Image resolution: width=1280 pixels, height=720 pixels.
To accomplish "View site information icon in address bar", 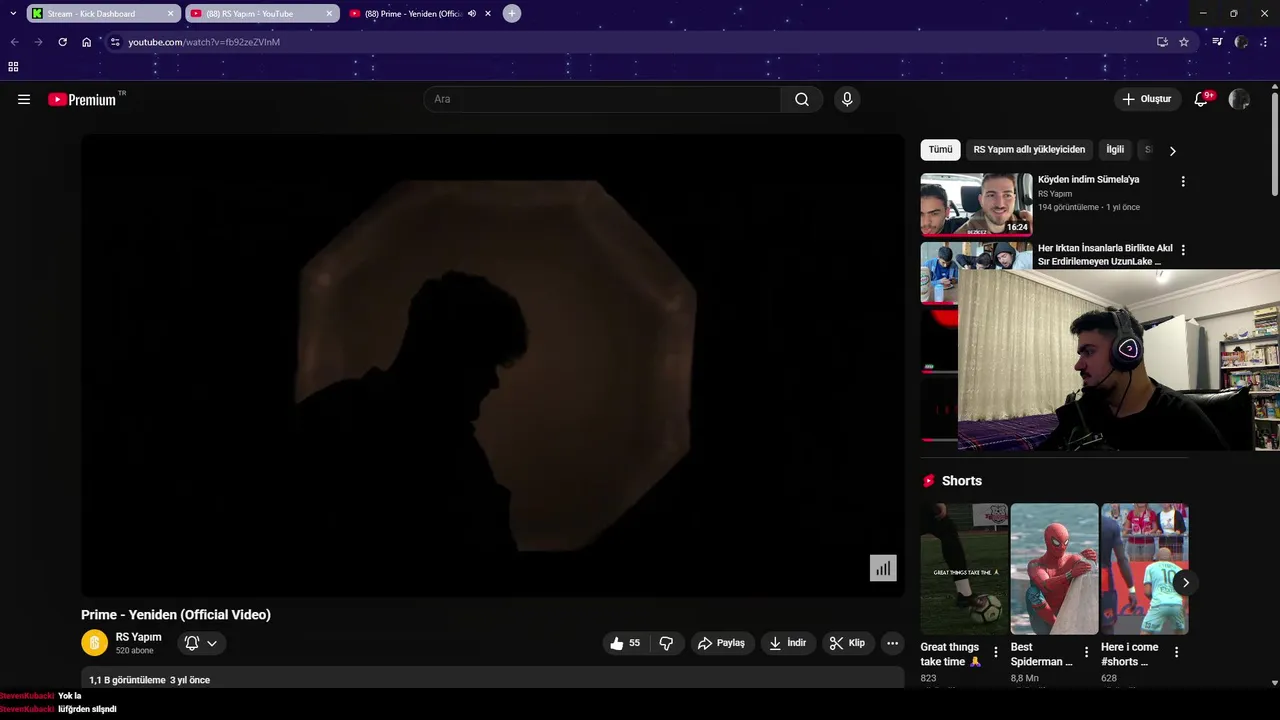I will pos(115,42).
